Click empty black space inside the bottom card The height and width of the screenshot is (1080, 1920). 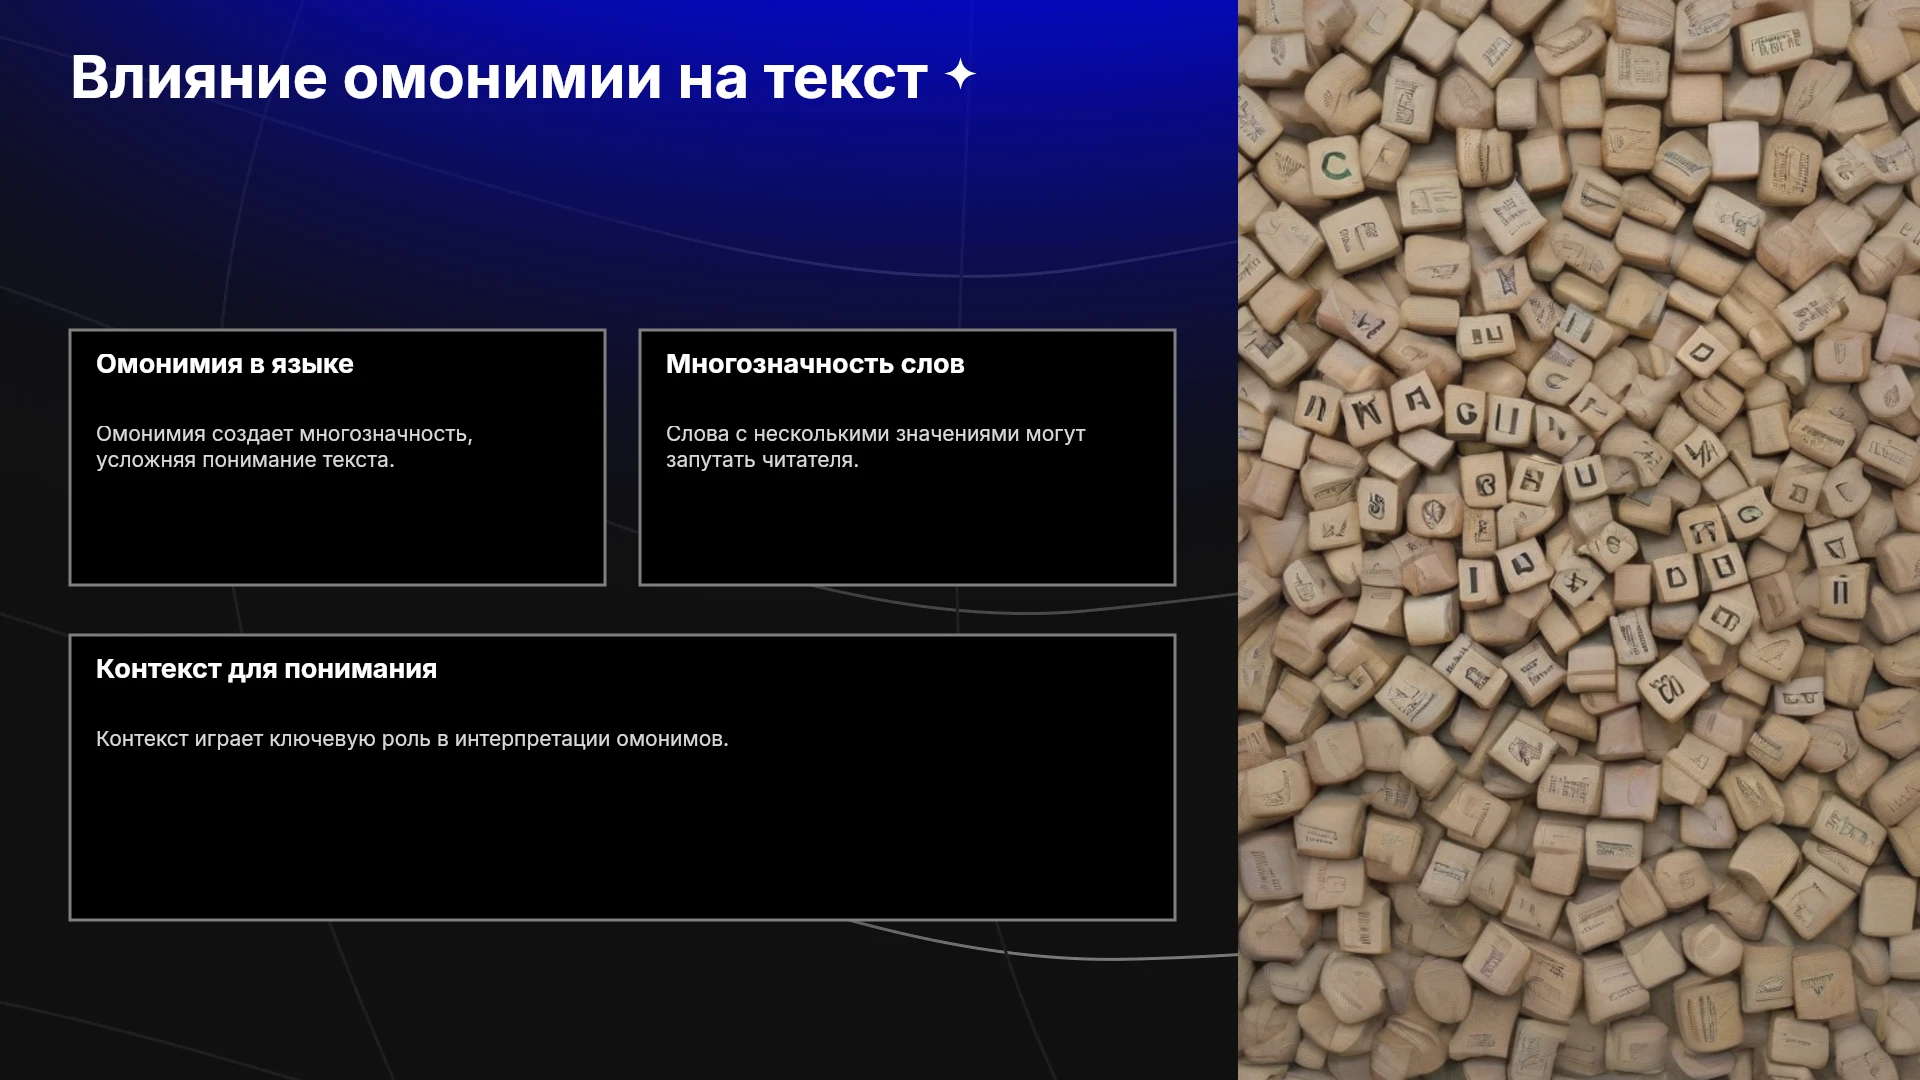[622, 840]
